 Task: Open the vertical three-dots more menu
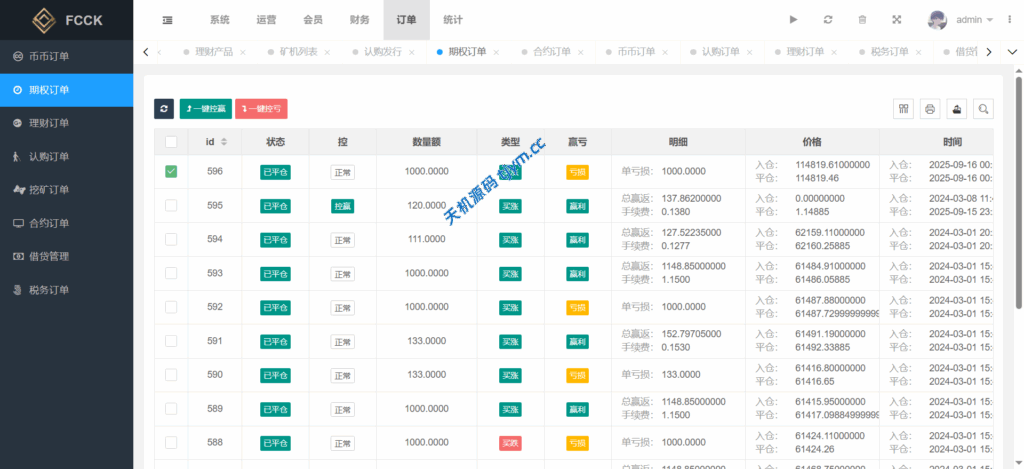point(1010,20)
